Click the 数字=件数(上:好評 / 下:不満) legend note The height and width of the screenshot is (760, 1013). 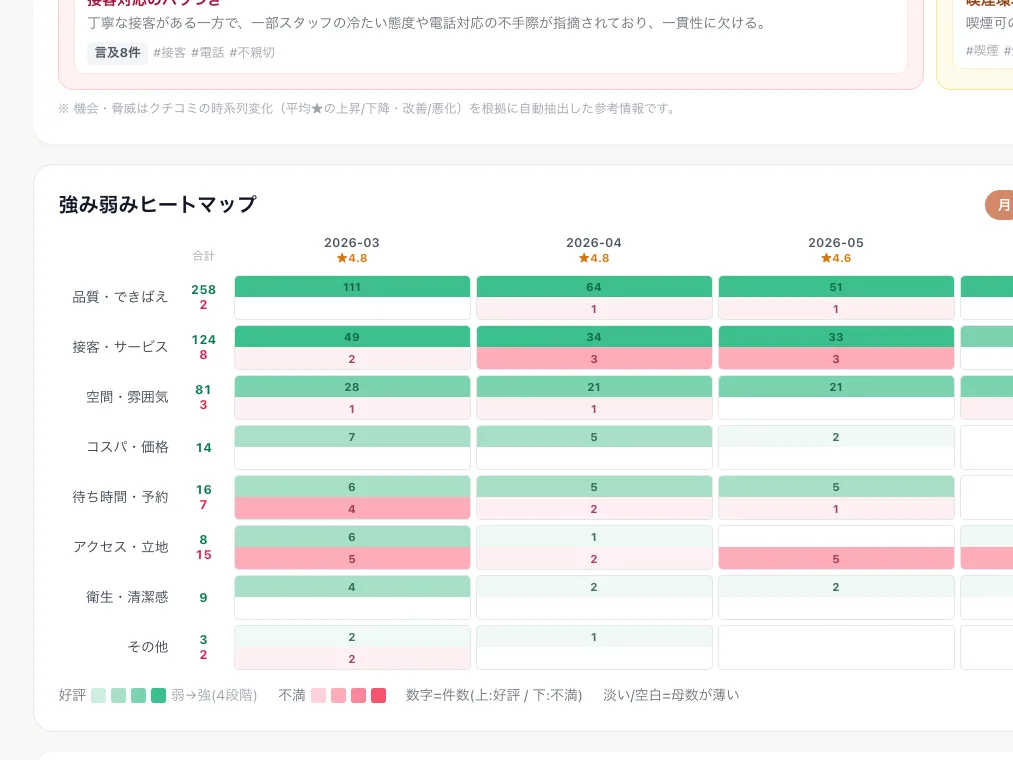(x=494, y=695)
